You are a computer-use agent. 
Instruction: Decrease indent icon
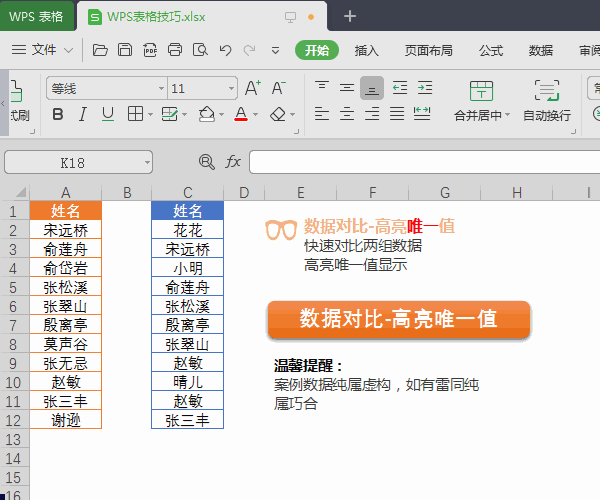pos(400,88)
